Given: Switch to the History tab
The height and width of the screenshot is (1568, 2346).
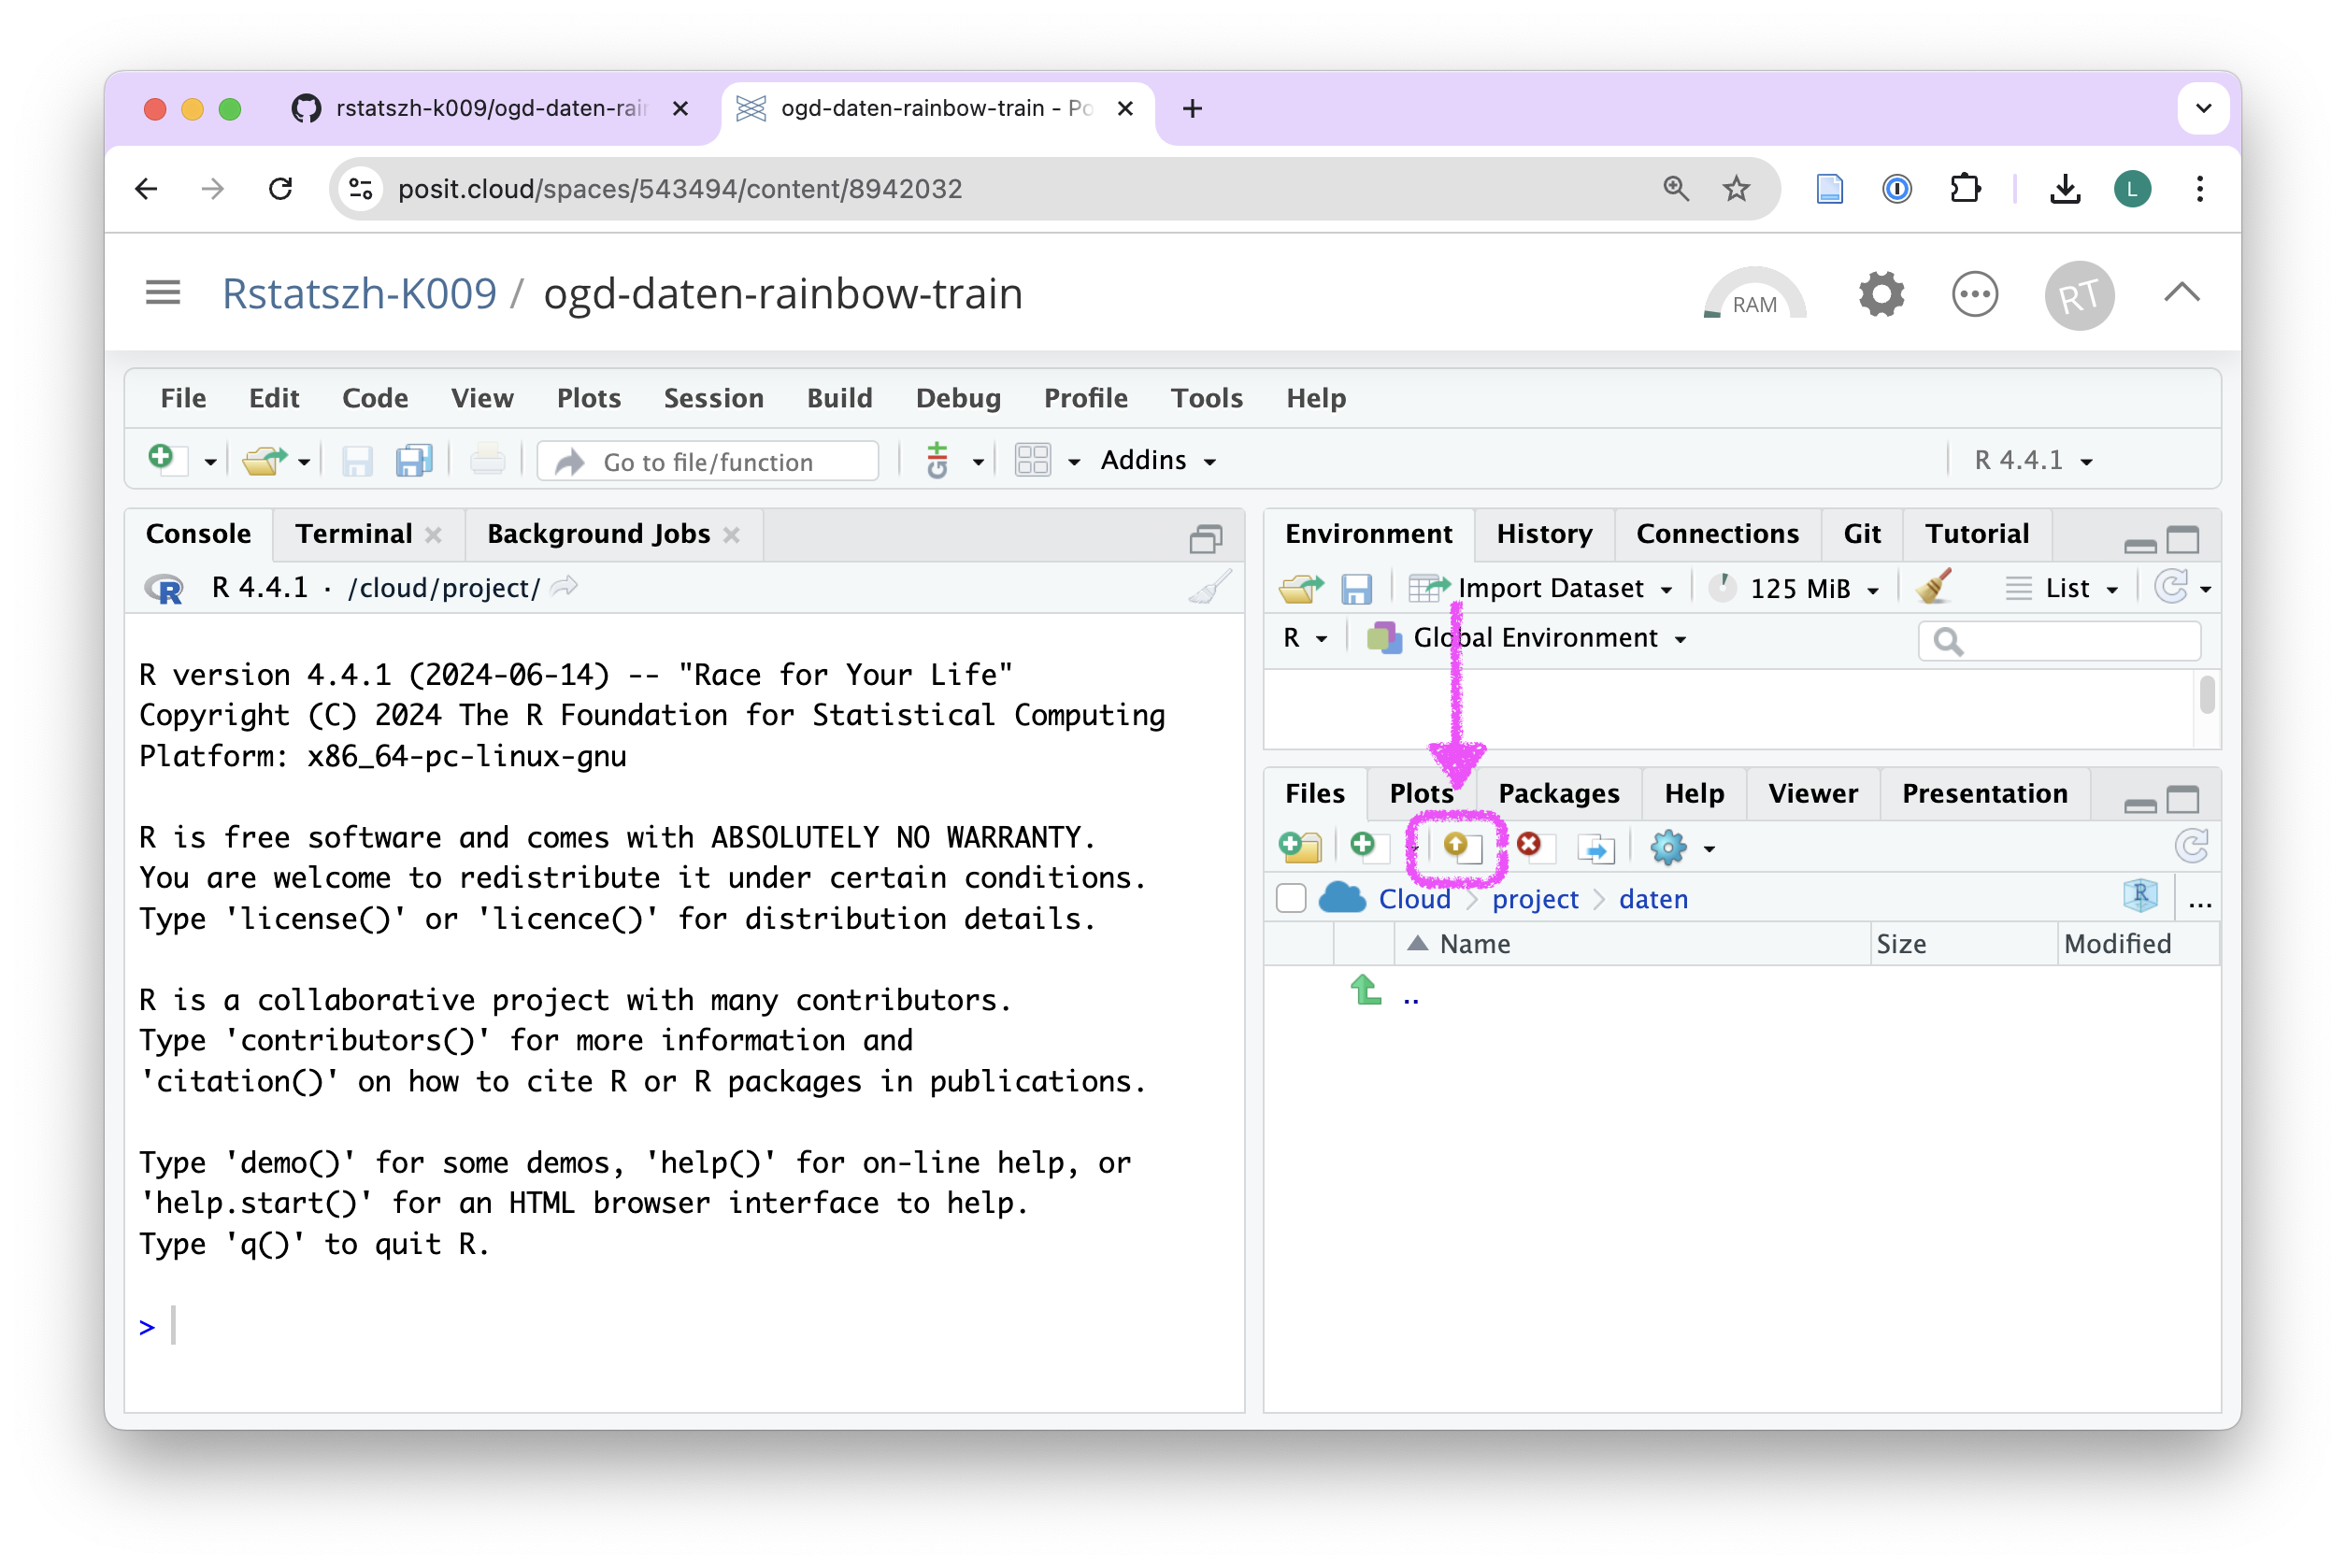Looking at the screenshot, I should click(1544, 533).
